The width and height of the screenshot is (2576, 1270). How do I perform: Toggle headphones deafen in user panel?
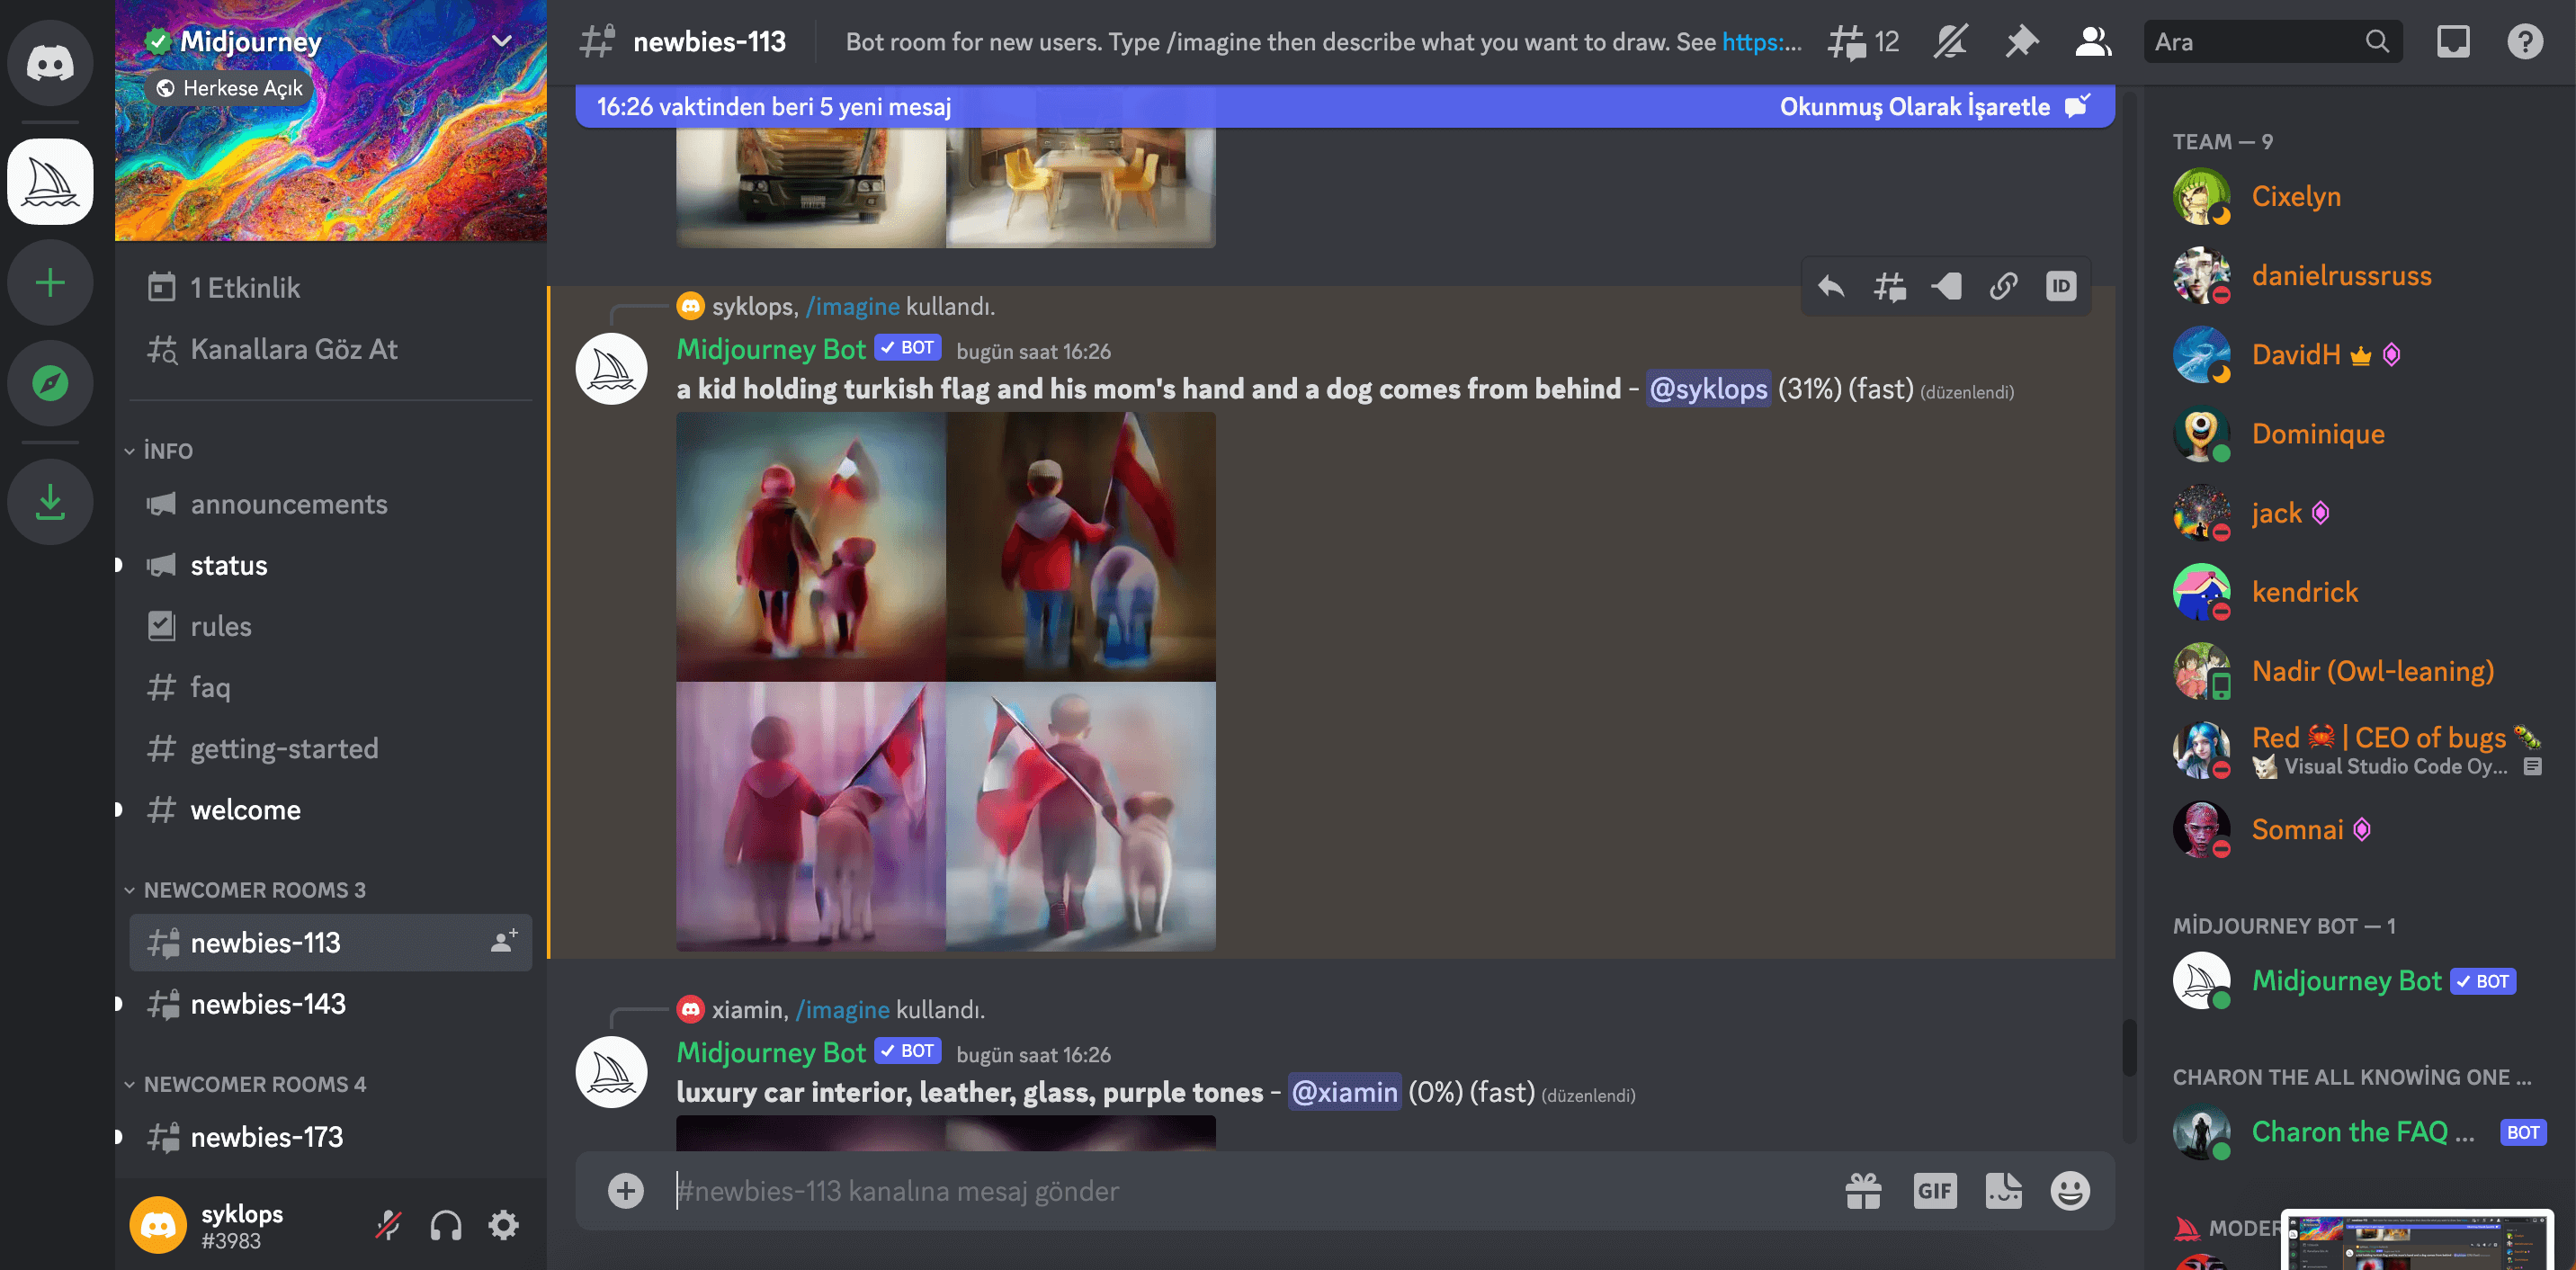pos(446,1225)
